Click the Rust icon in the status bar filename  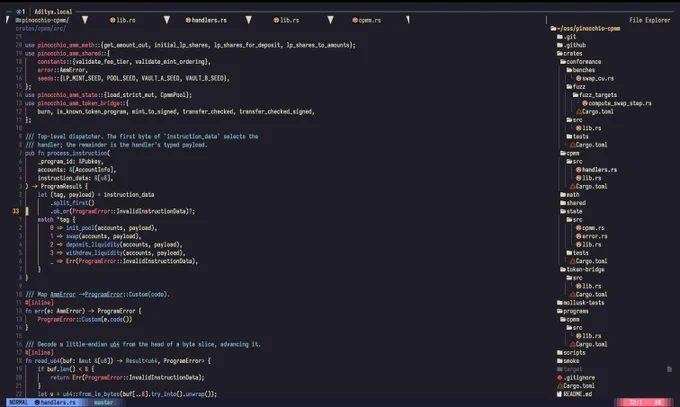tap(37, 402)
